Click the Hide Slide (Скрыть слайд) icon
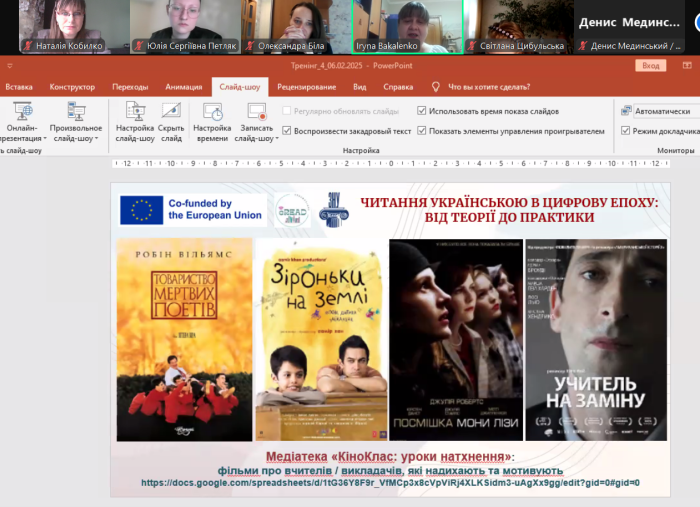This screenshot has width=700, height=507. 171,112
